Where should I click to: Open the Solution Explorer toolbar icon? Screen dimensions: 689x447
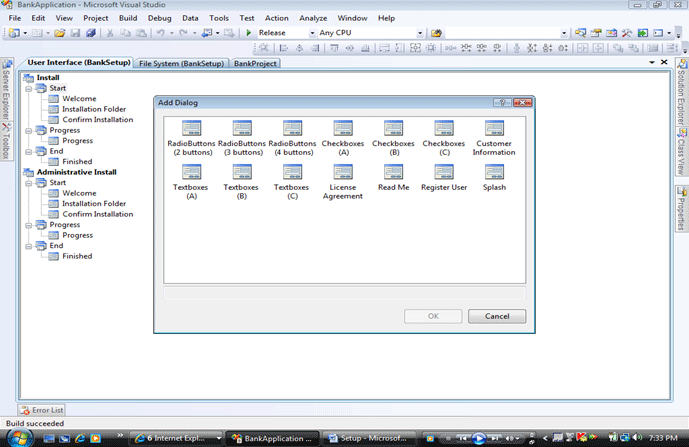580,33
